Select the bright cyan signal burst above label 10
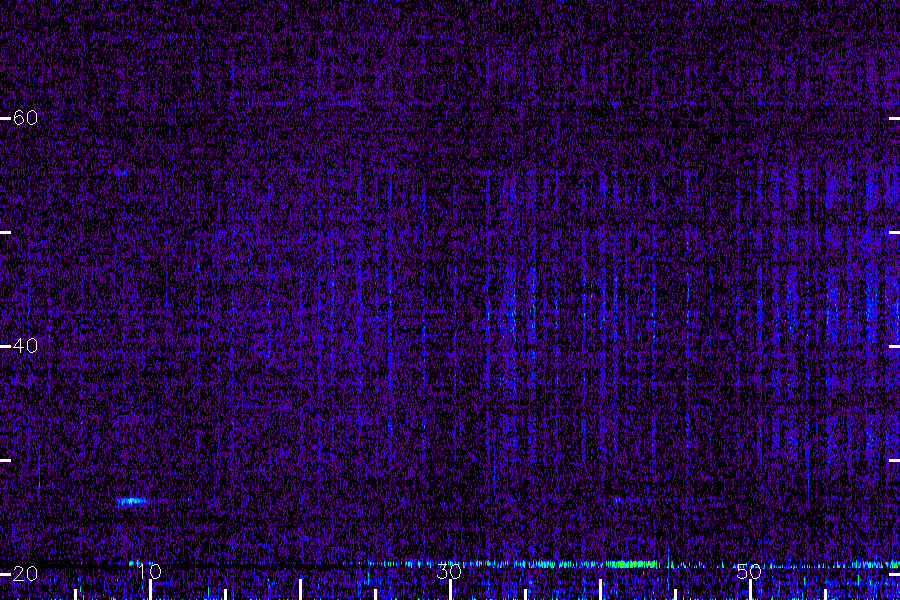Viewport: 900px width, 600px height. click(132, 501)
